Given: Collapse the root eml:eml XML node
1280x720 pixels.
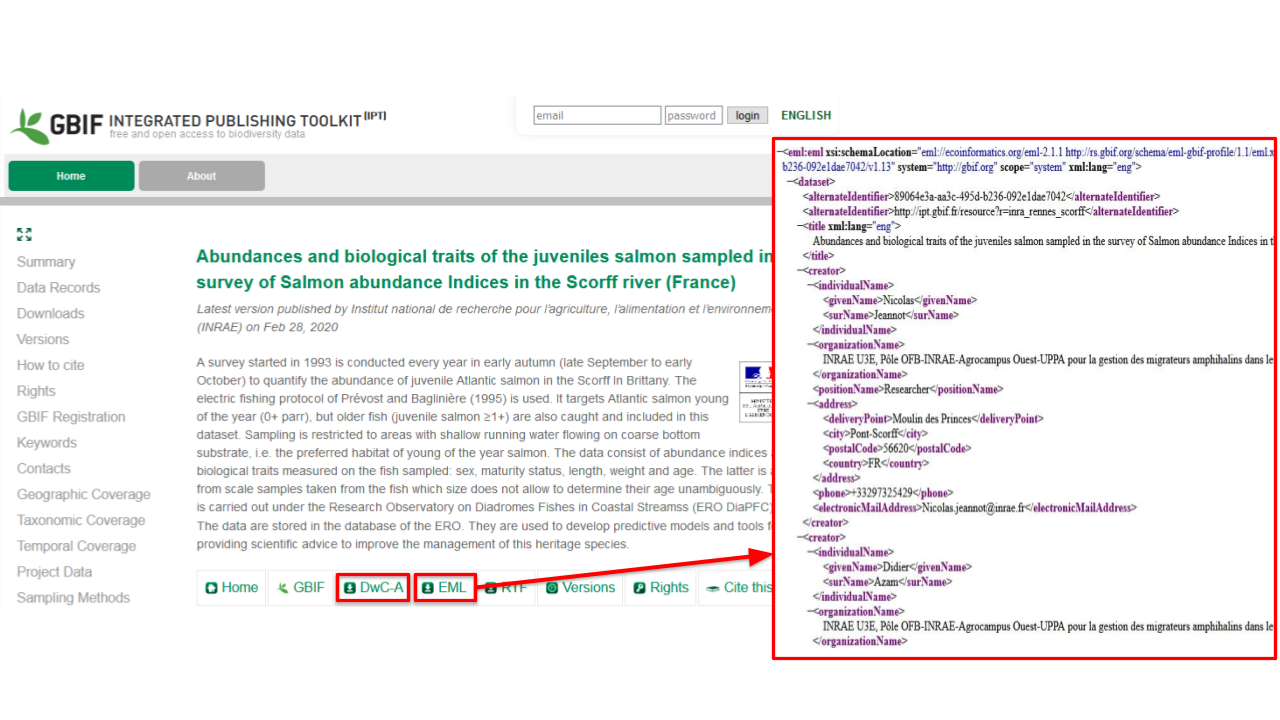Looking at the screenshot, I should point(781,152).
